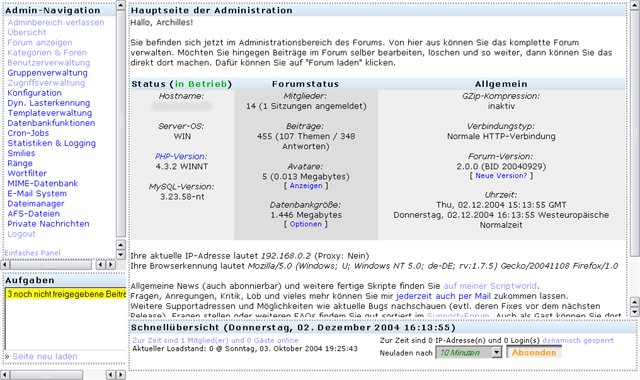The image size is (640, 380).
Task: Open the PHP-Version info link
Action: tap(181, 156)
